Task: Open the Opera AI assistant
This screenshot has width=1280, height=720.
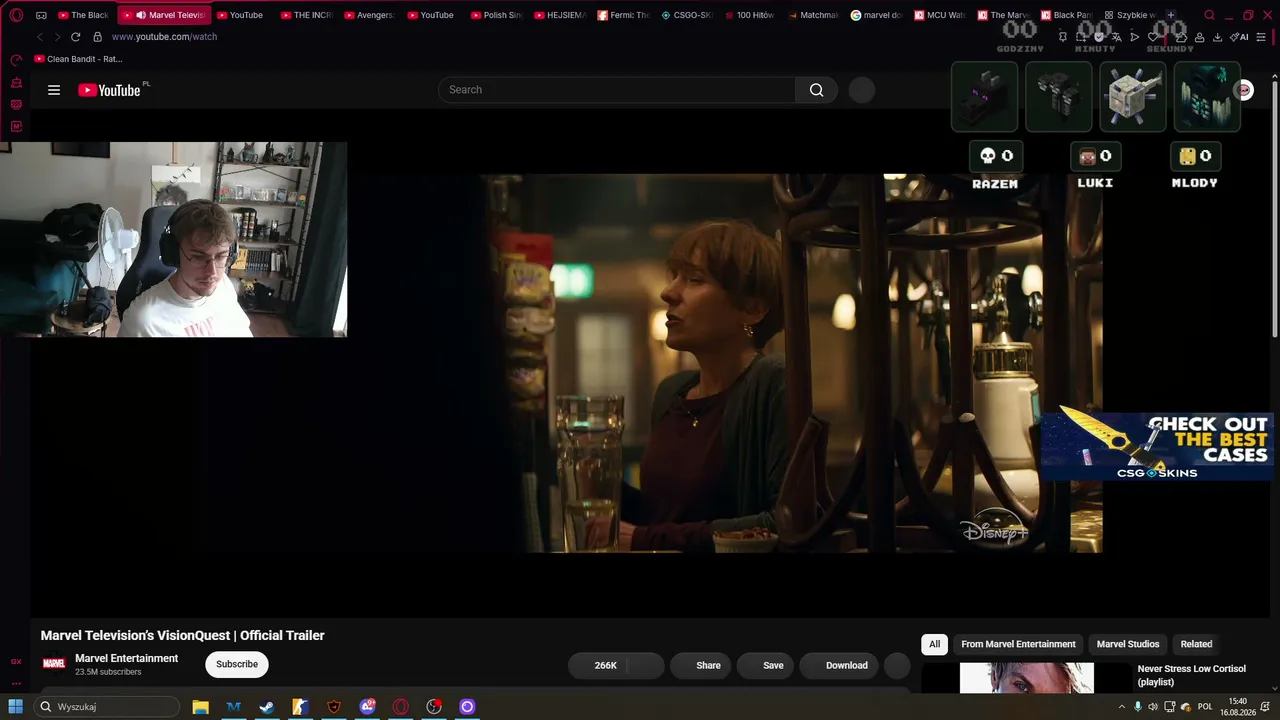Action: coord(1240,37)
